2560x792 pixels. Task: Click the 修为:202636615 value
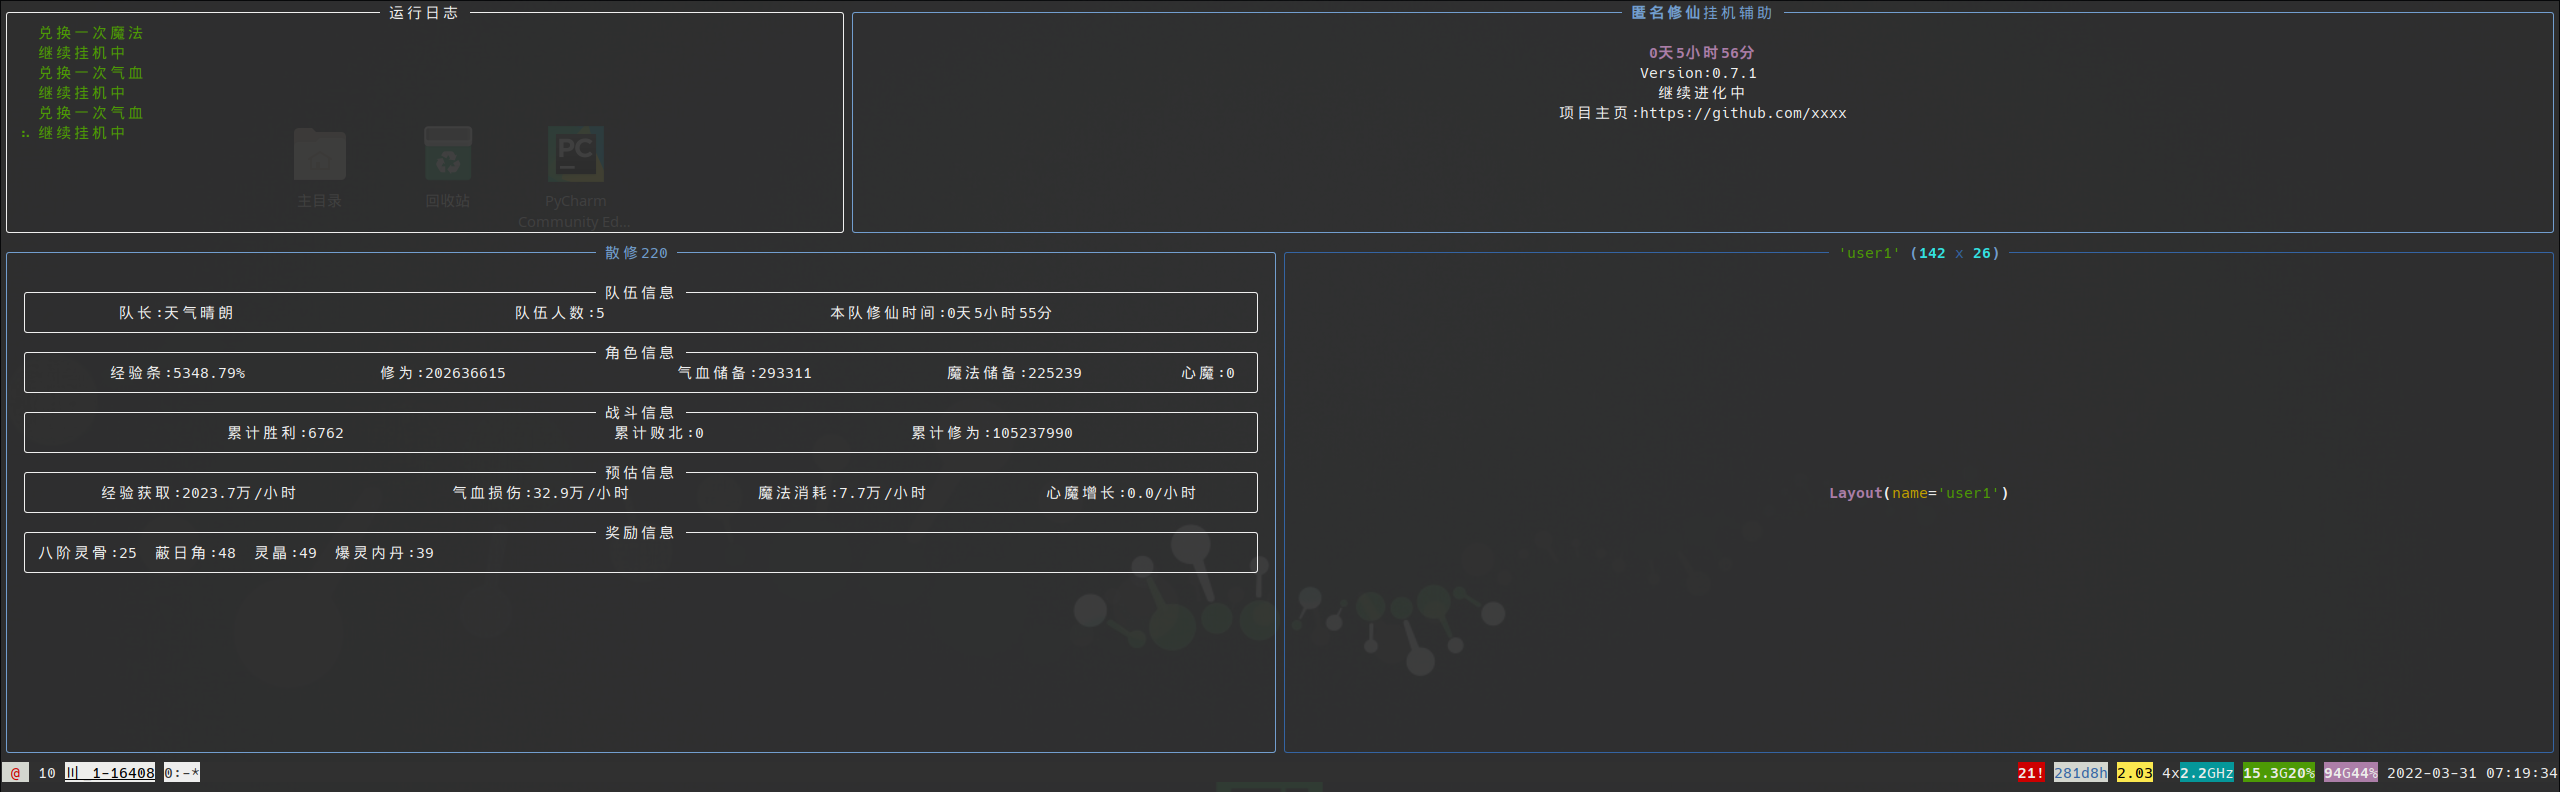pyautogui.click(x=443, y=373)
